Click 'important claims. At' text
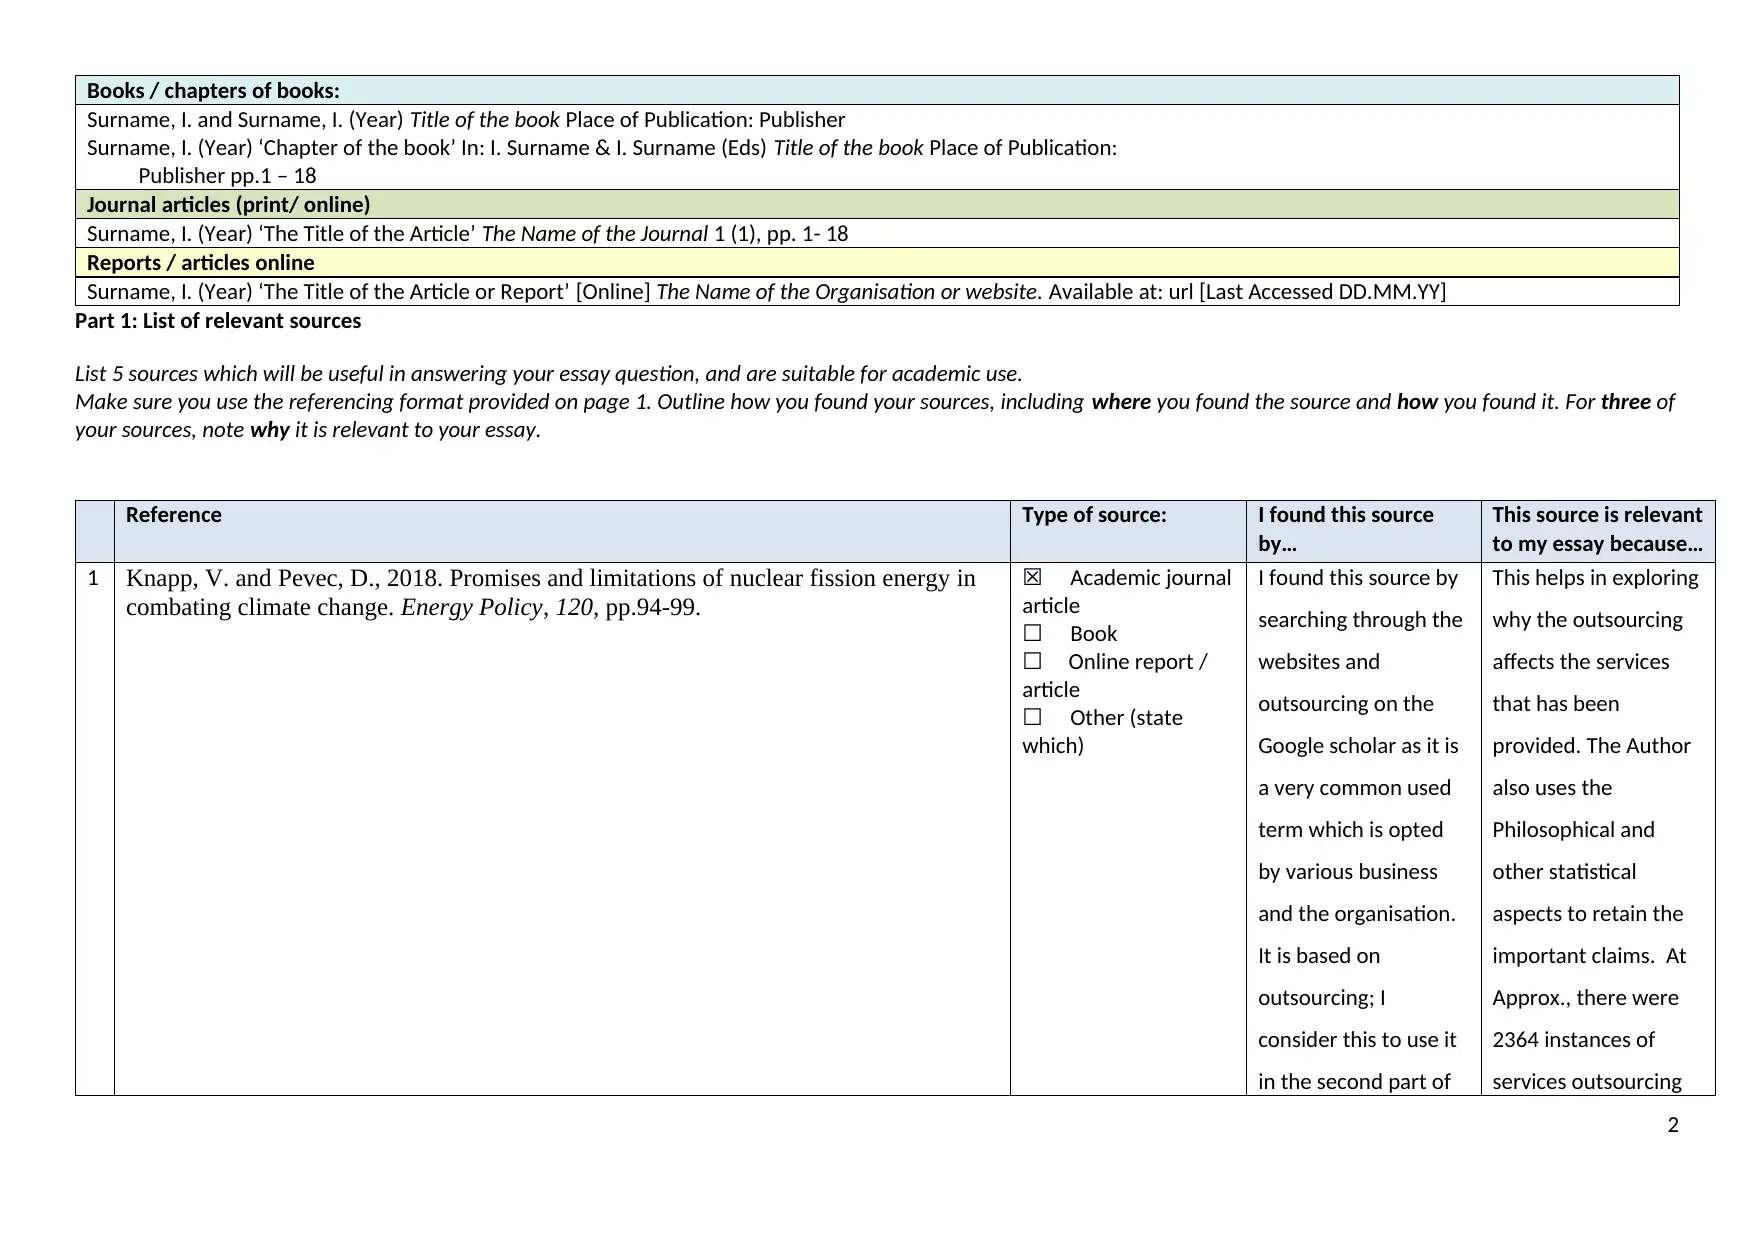Viewport: 1754px width, 1241px height. [1589, 956]
